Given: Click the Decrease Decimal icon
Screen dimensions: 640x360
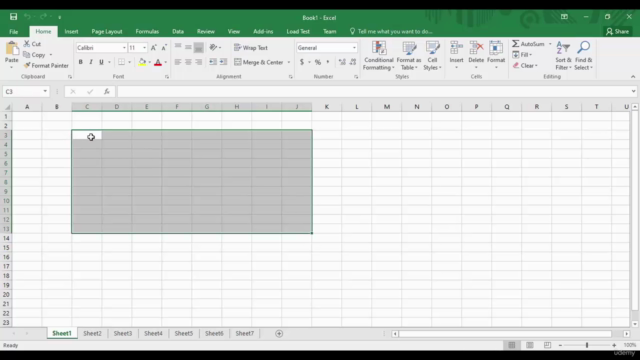Looking at the screenshot, I should 353,62.
